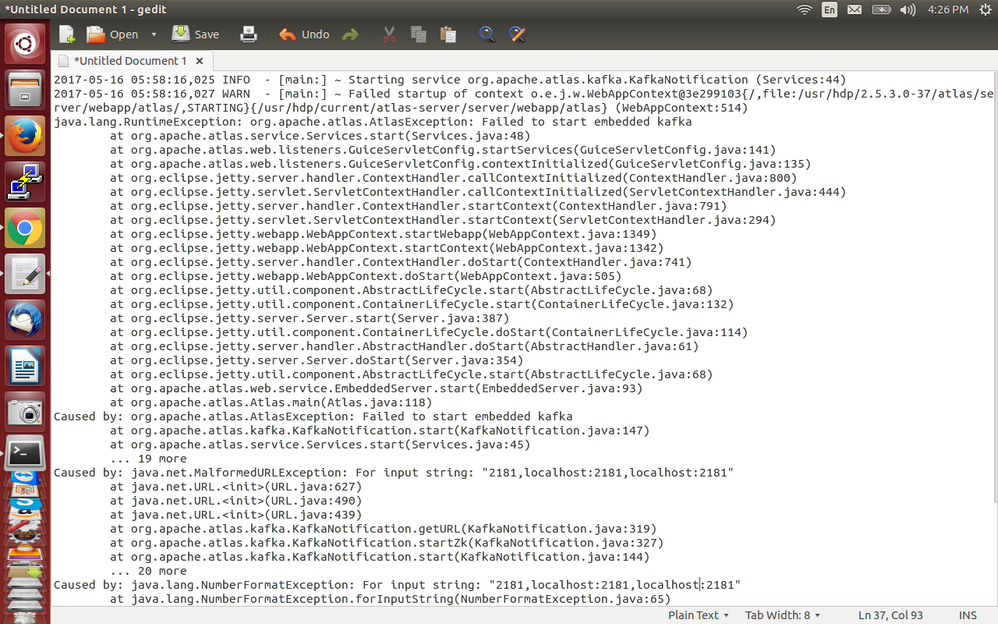Click the 'org.apache.atlas.Atlas.main(Atlas.java:118)' line

pos(271,402)
